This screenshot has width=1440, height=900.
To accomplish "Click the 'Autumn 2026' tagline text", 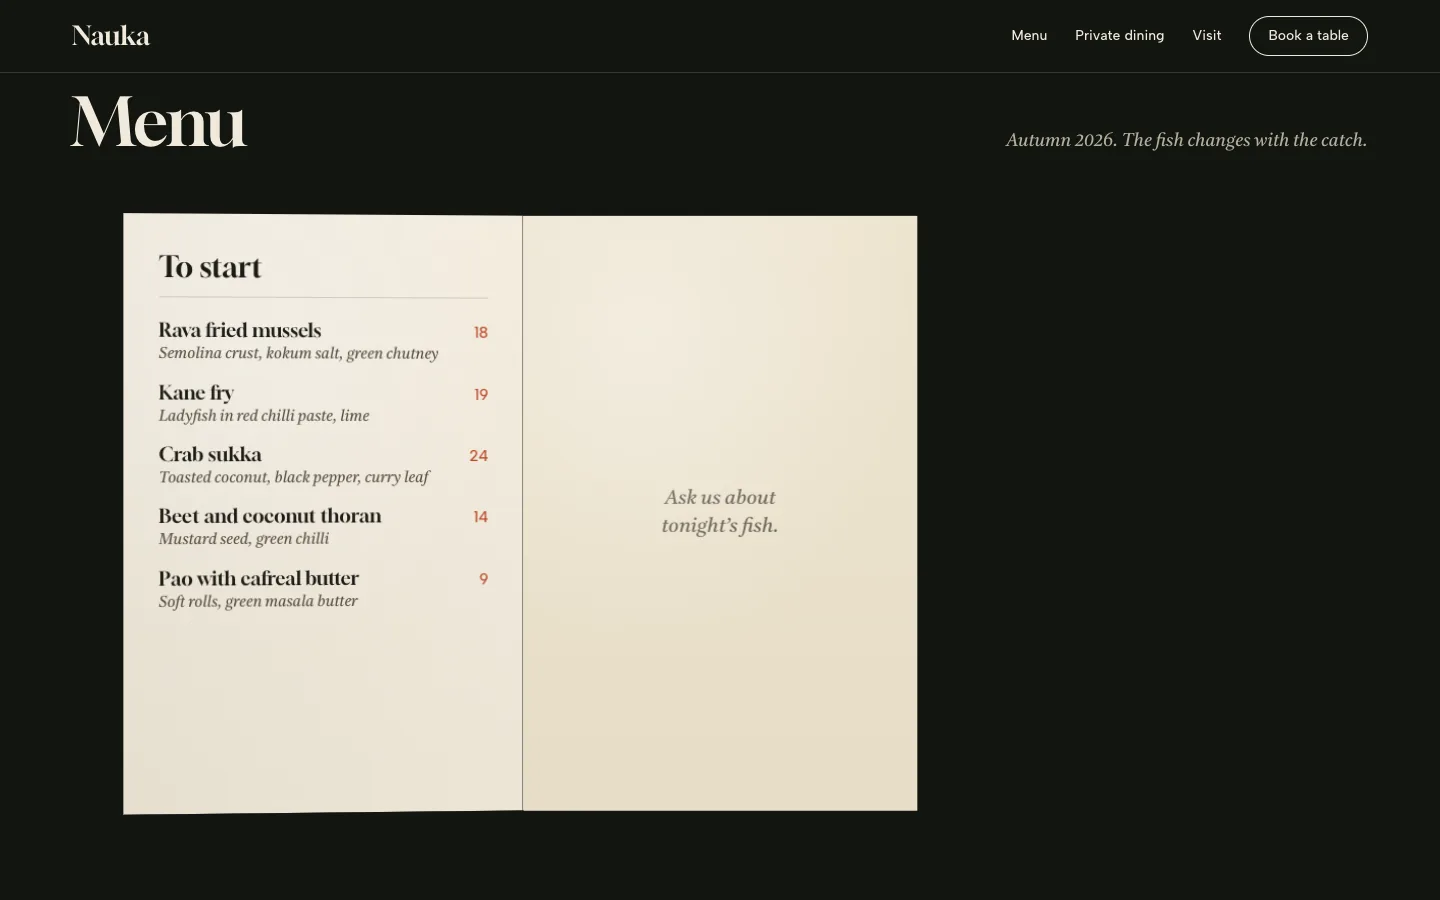I will (1186, 140).
